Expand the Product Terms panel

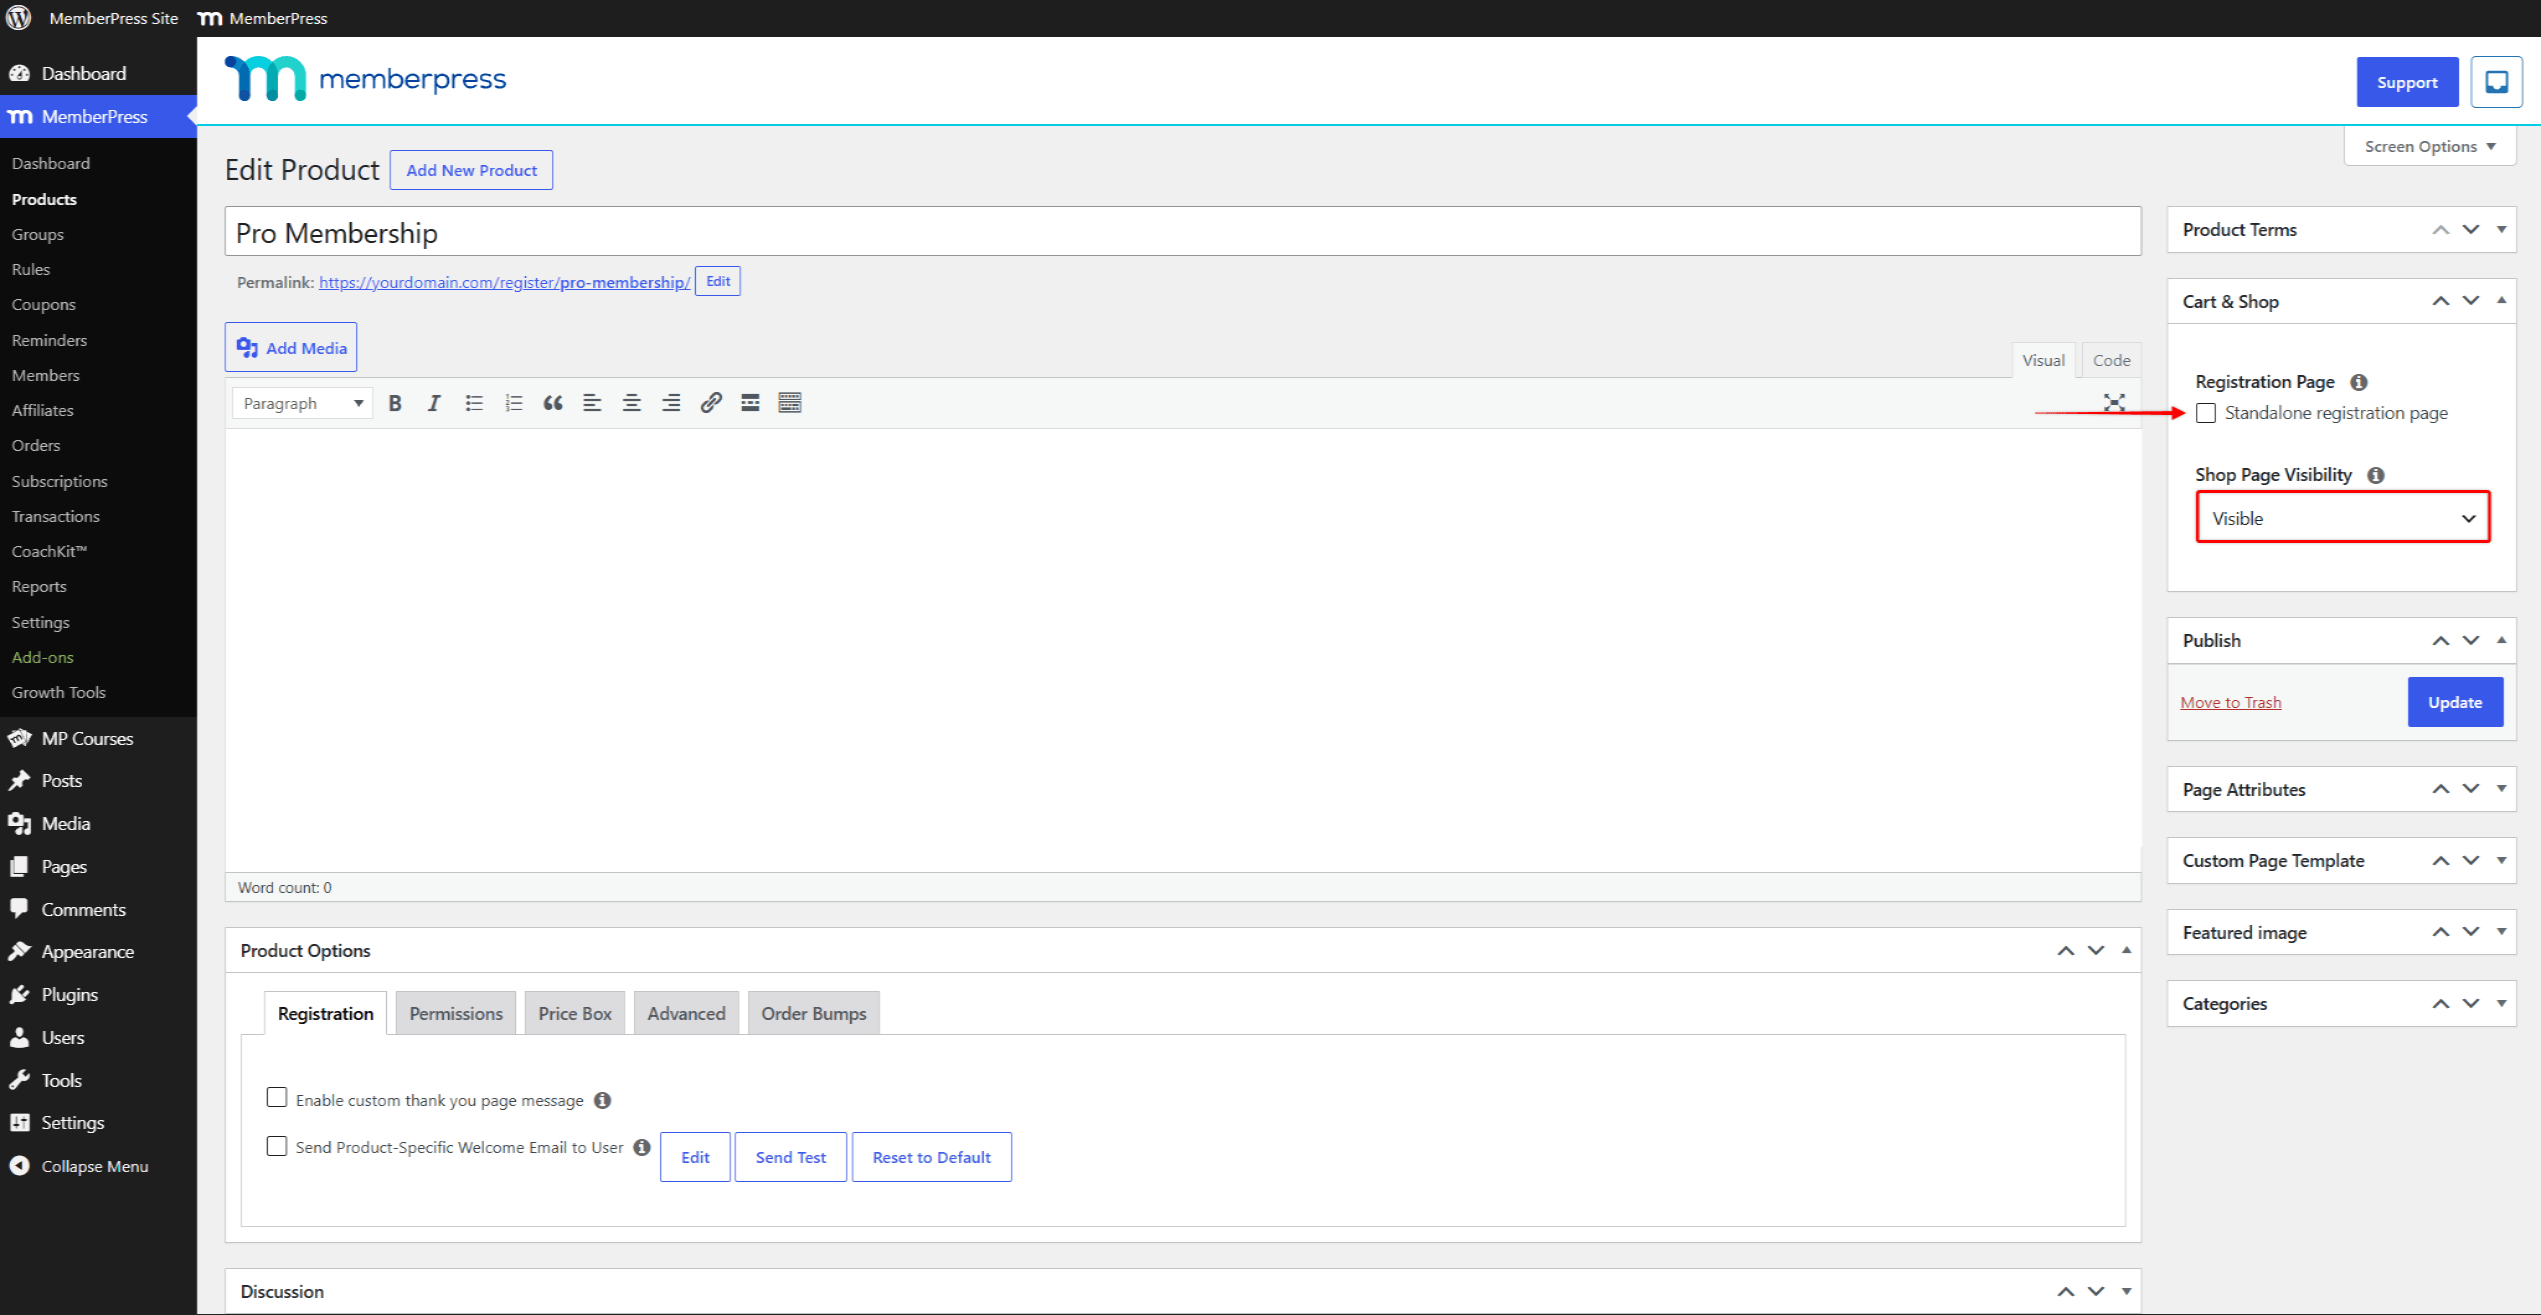(x=2502, y=230)
